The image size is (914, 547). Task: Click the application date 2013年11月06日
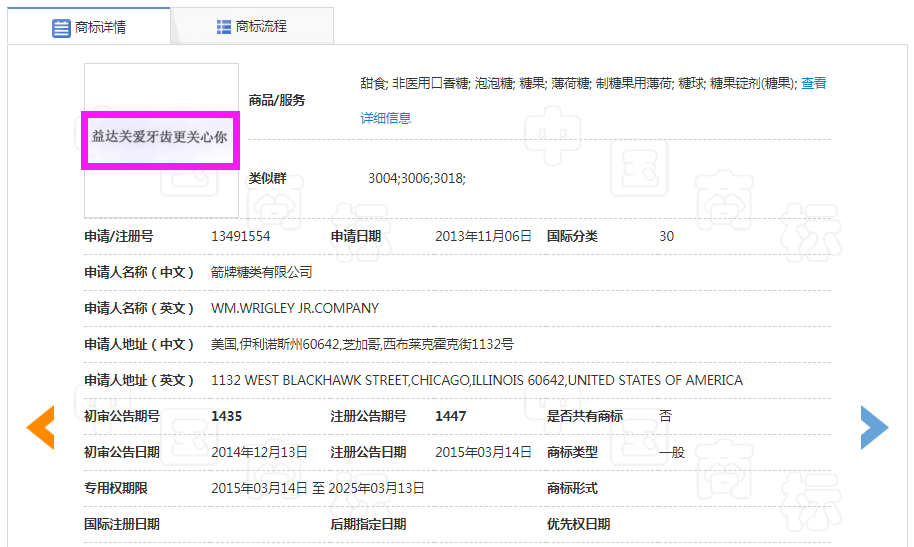(x=483, y=237)
